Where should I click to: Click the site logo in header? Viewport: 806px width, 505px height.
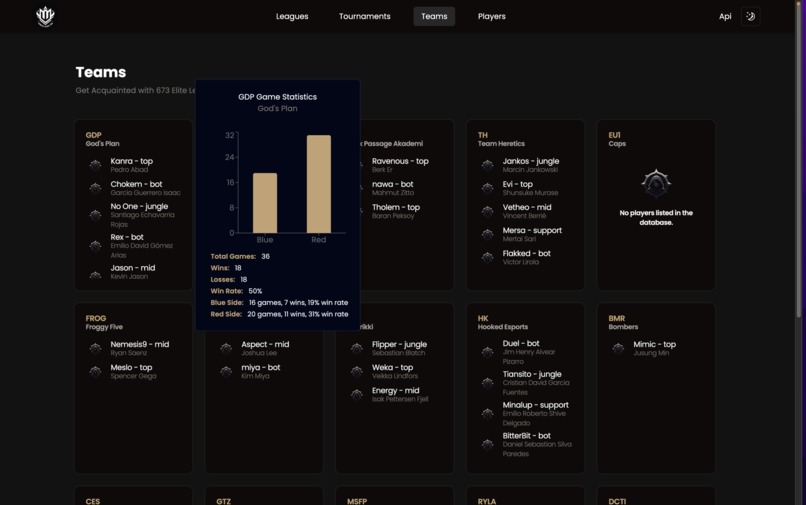[x=45, y=16]
